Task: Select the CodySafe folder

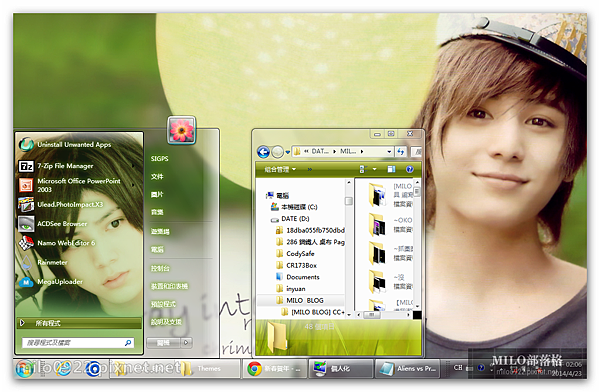Action: tap(295, 254)
